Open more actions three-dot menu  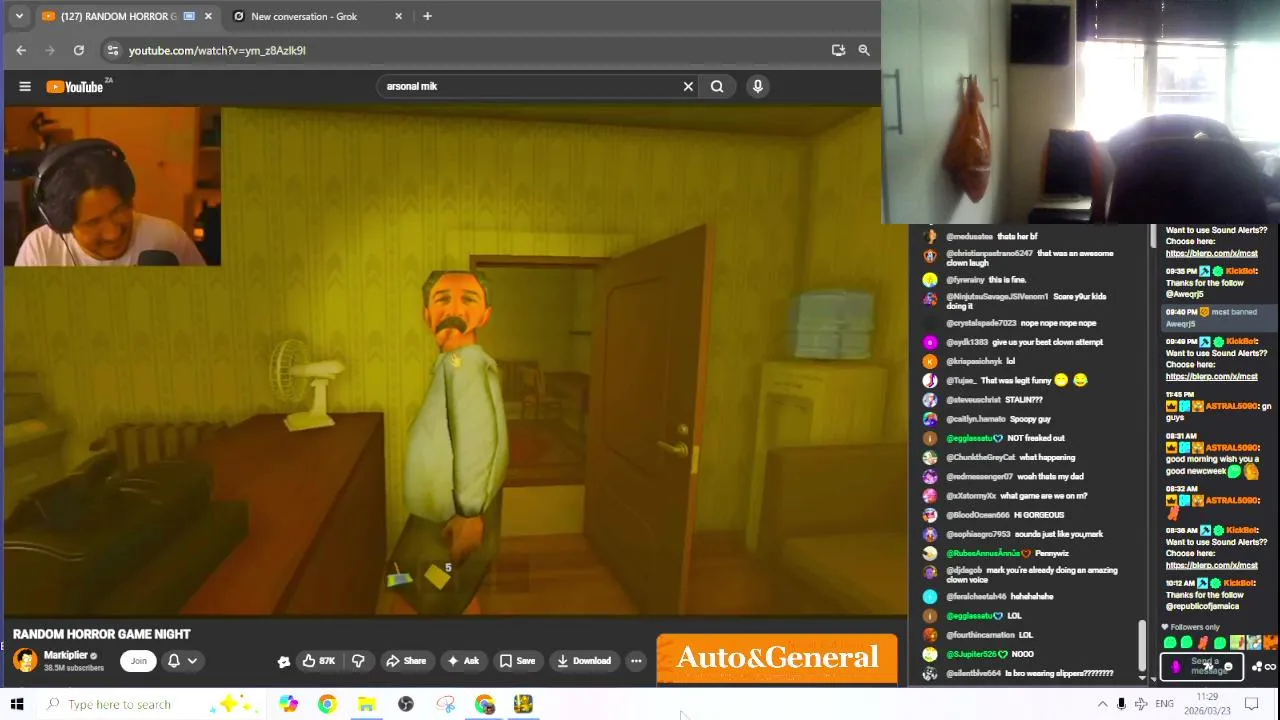click(x=636, y=660)
